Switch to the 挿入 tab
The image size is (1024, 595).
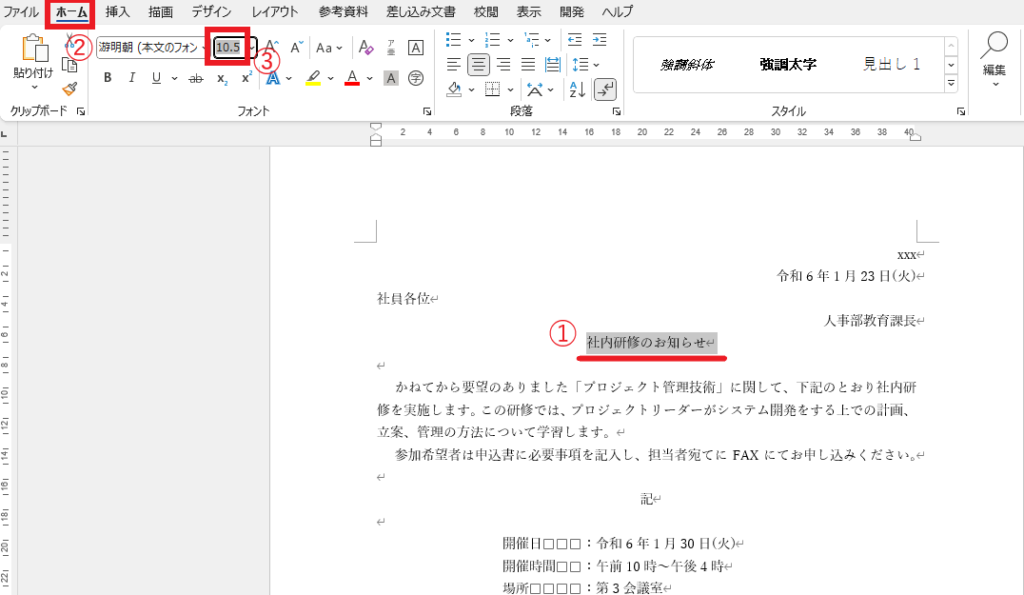(118, 12)
